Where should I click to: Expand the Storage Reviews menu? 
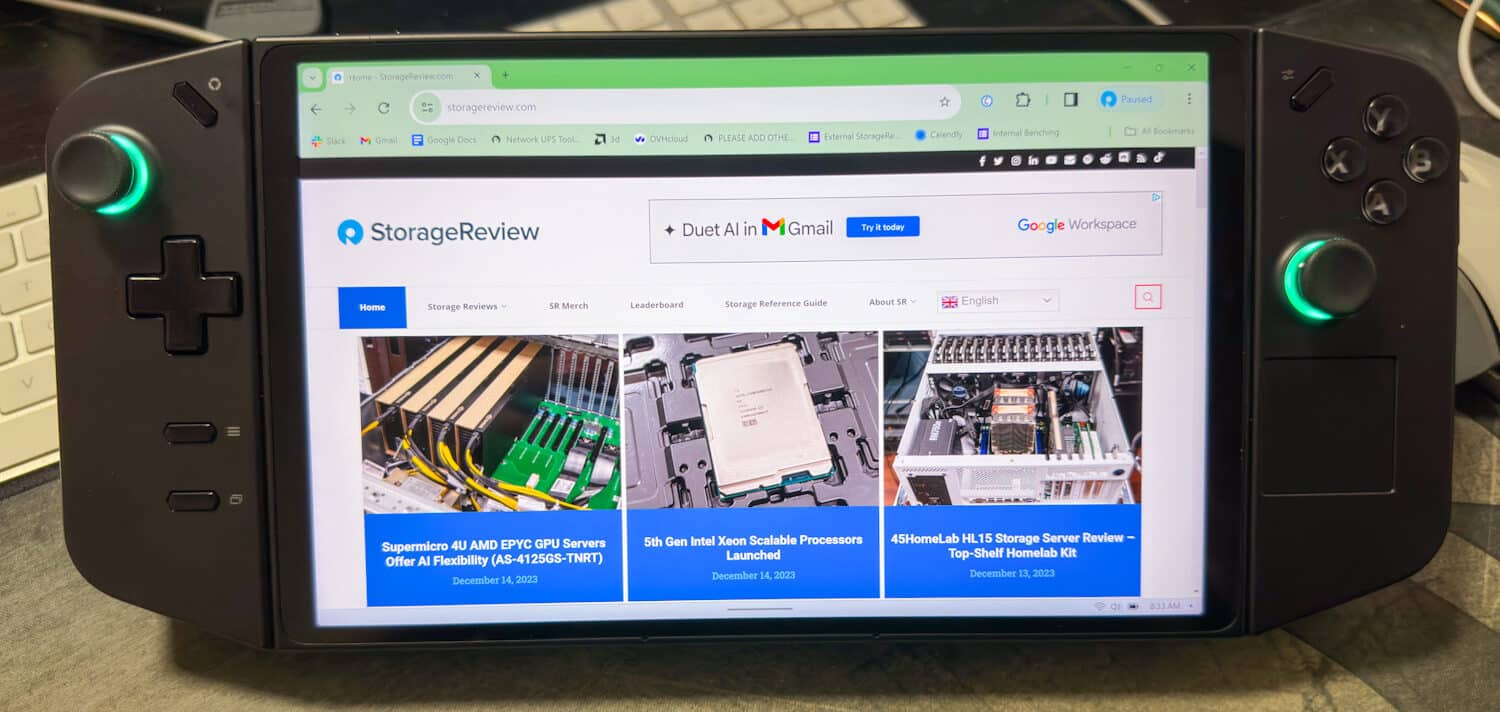(x=467, y=306)
